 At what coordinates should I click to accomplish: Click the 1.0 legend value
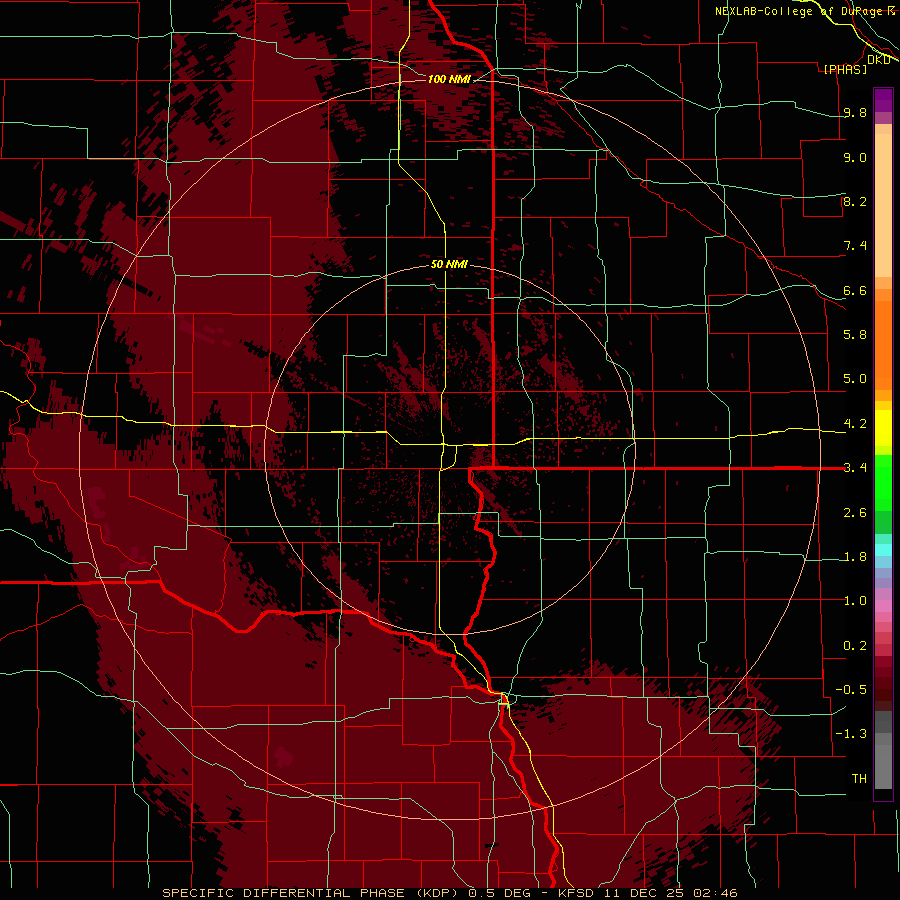[x=855, y=601]
